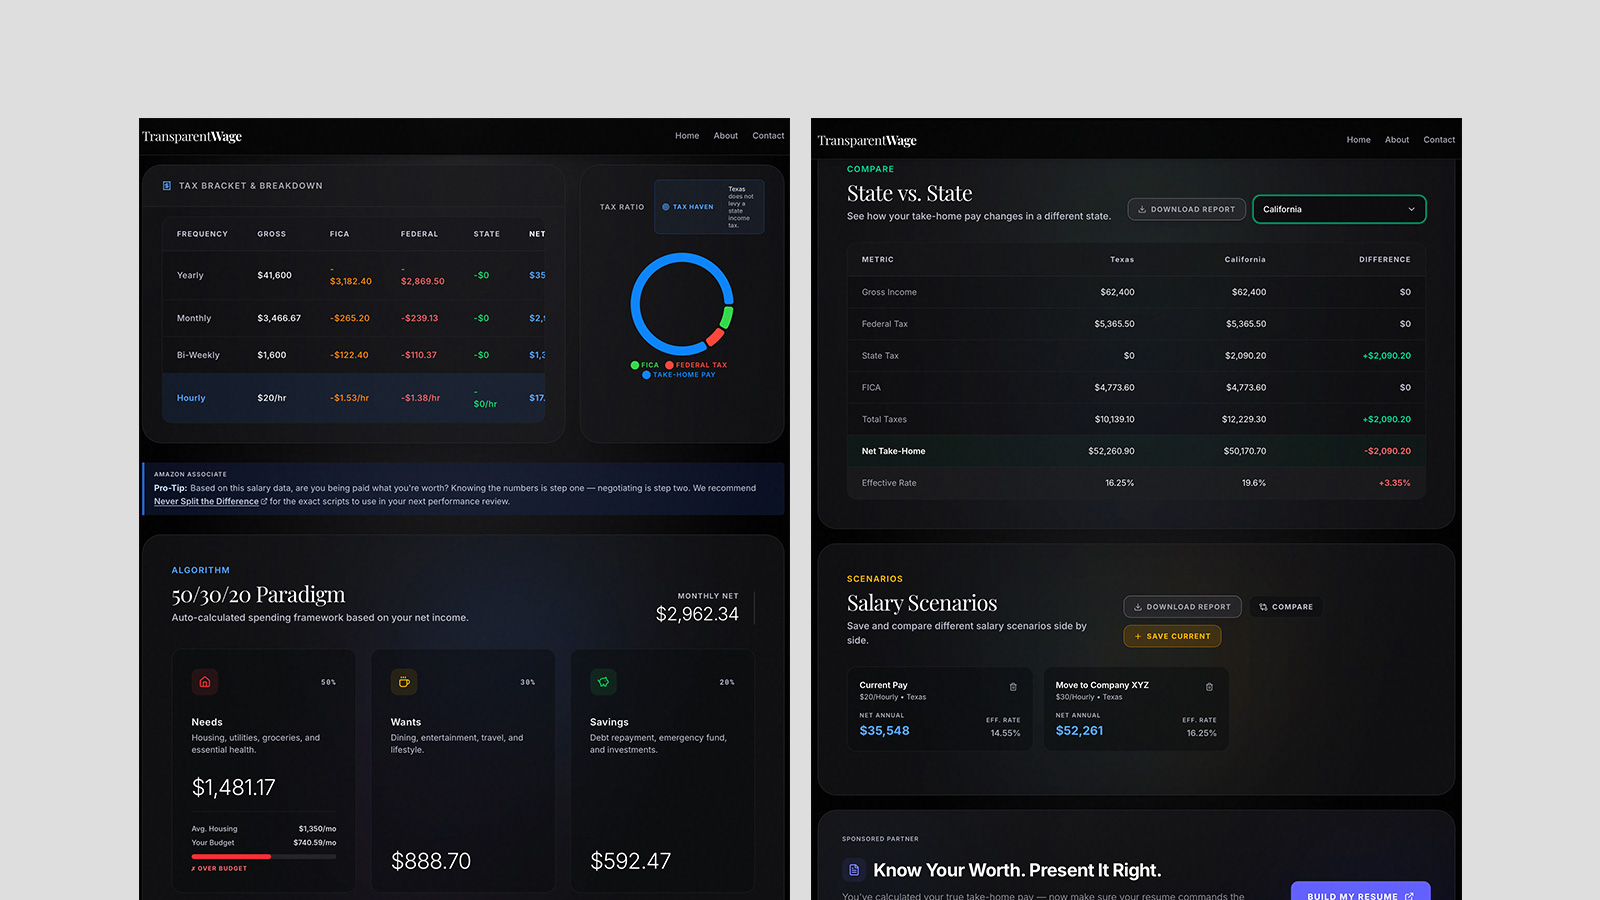Click the Net Take-Home row label
This screenshot has width=1600, height=900.
coord(893,451)
